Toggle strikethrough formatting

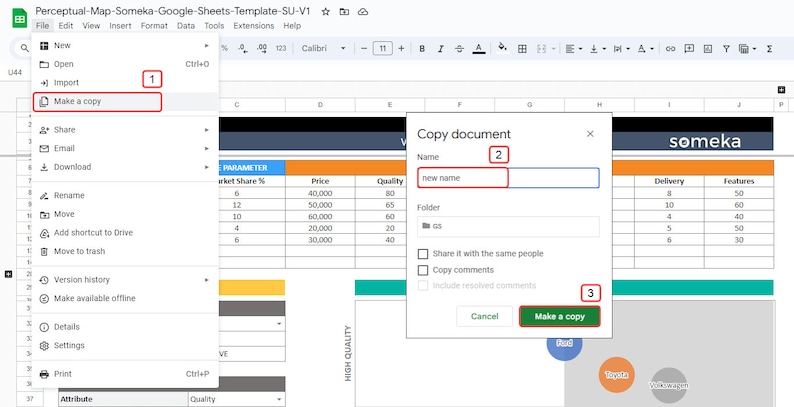click(459, 49)
